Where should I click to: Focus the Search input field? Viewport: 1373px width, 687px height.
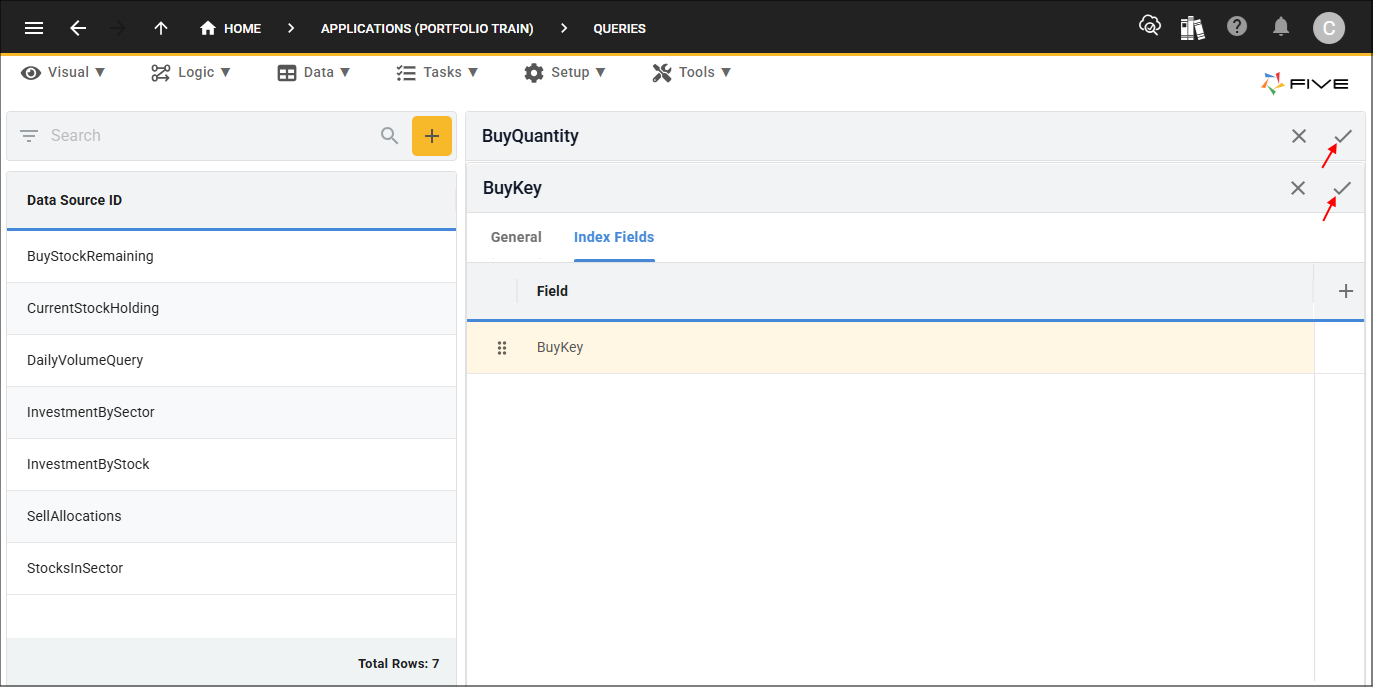(210, 136)
